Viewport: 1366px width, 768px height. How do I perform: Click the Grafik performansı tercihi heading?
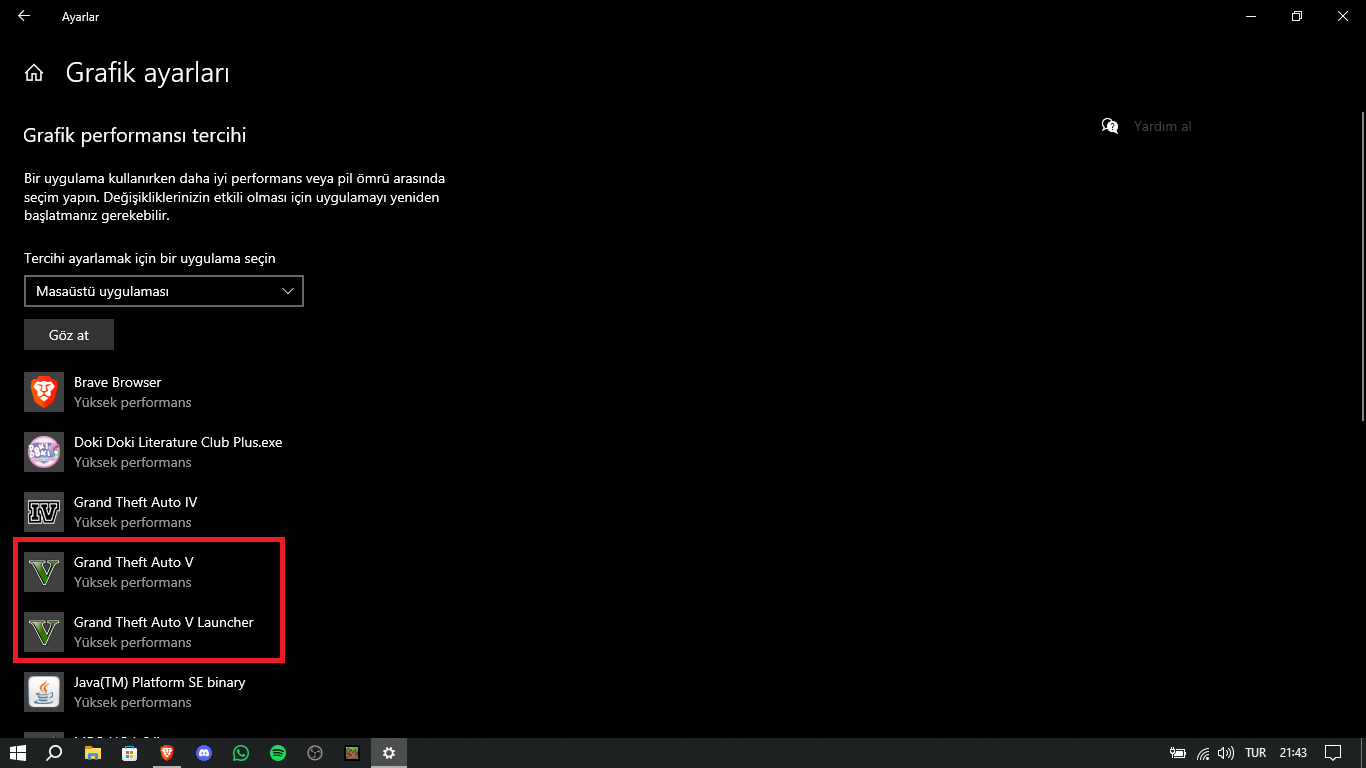coord(135,135)
